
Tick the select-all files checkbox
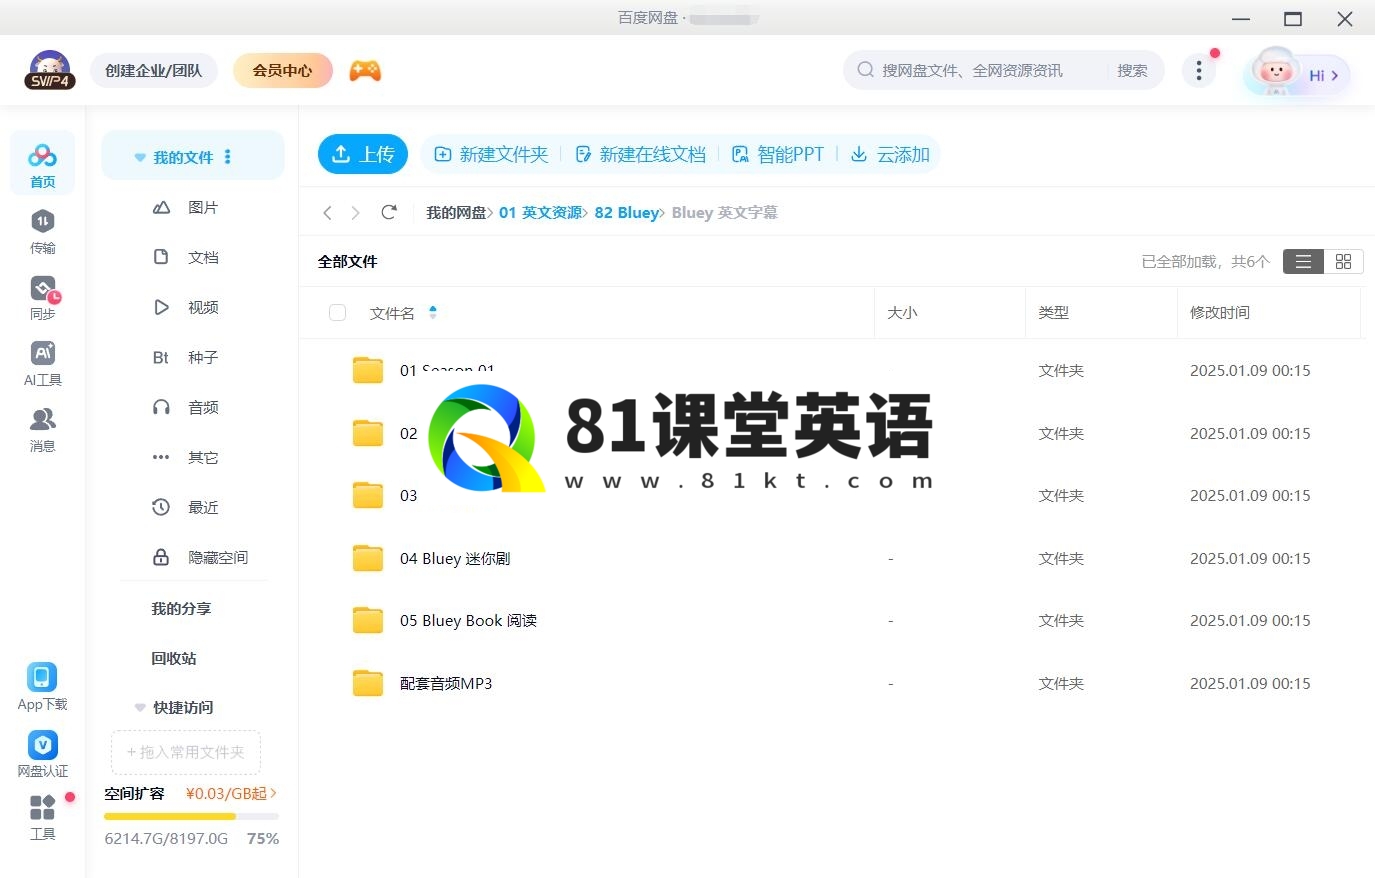point(337,313)
